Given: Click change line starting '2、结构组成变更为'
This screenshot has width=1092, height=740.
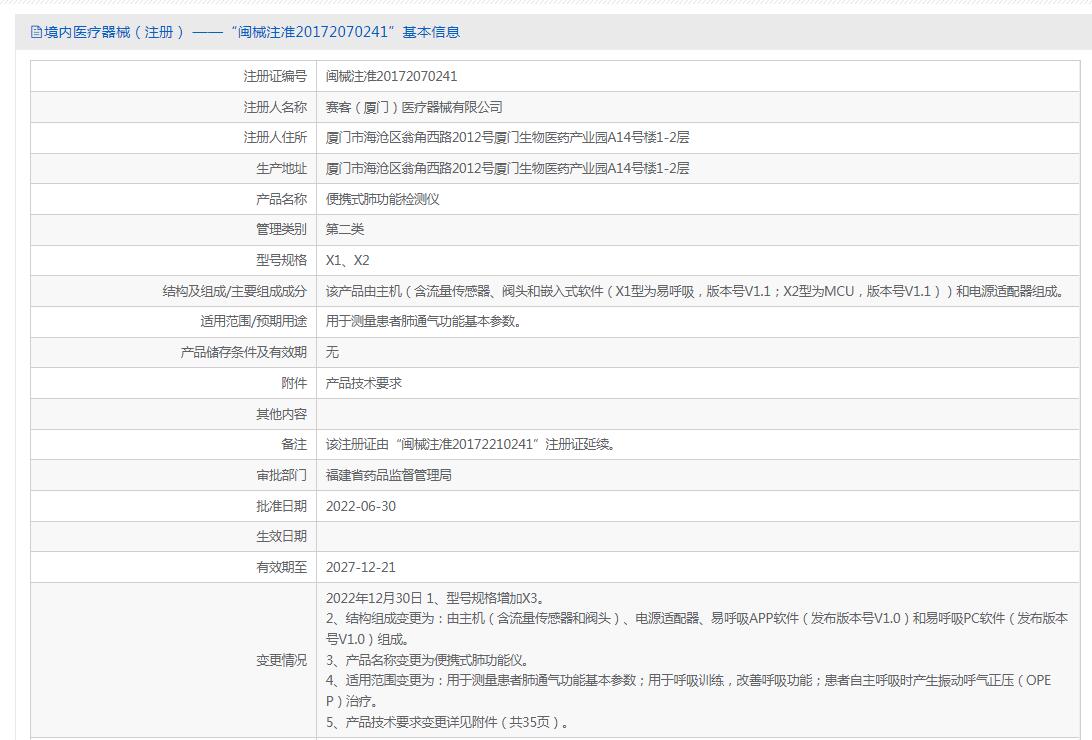Looking at the screenshot, I should click(x=696, y=629).
